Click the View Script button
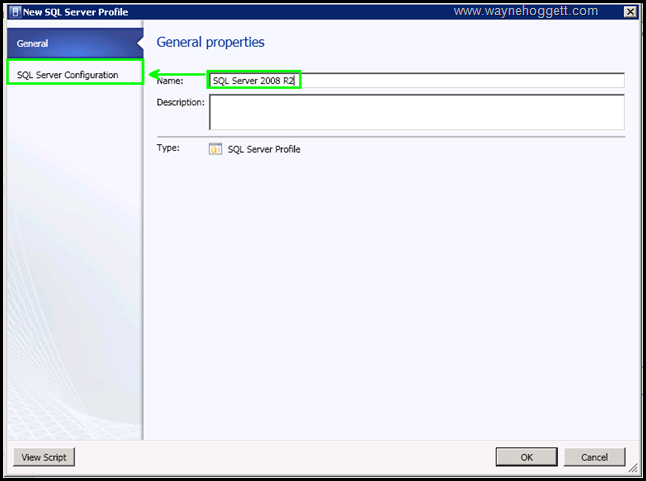646x481 pixels. (x=44, y=457)
